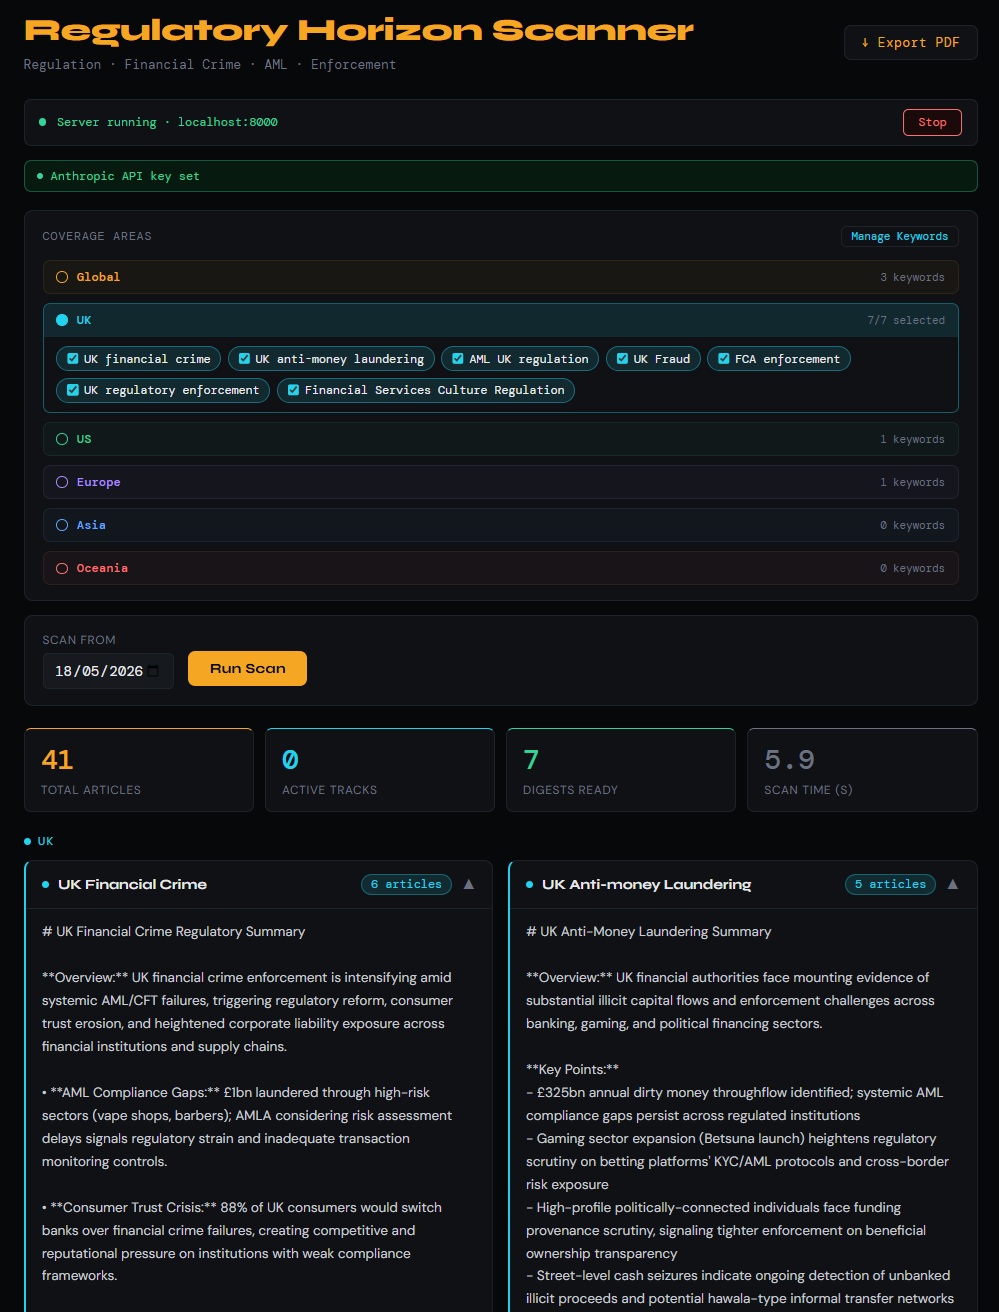Click the Asia circle indicator
Screen dimensions: 999x1312
click(62, 525)
